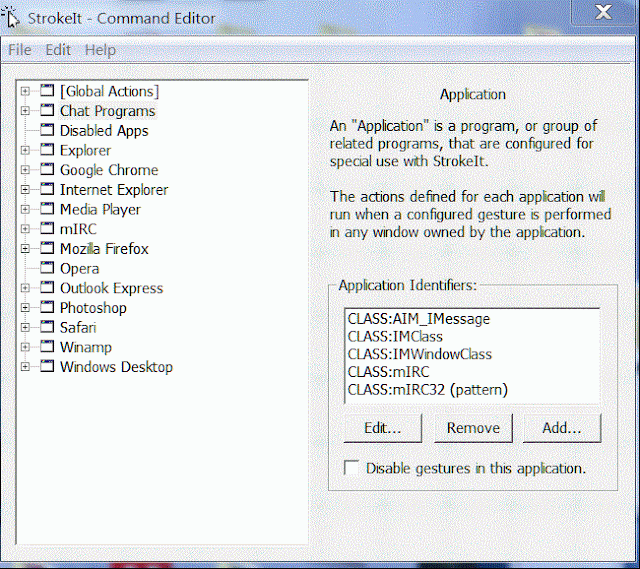Screen dimensions: 640x569
Task: Click the Chat Programs application icon
Action: [x=47, y=110]
